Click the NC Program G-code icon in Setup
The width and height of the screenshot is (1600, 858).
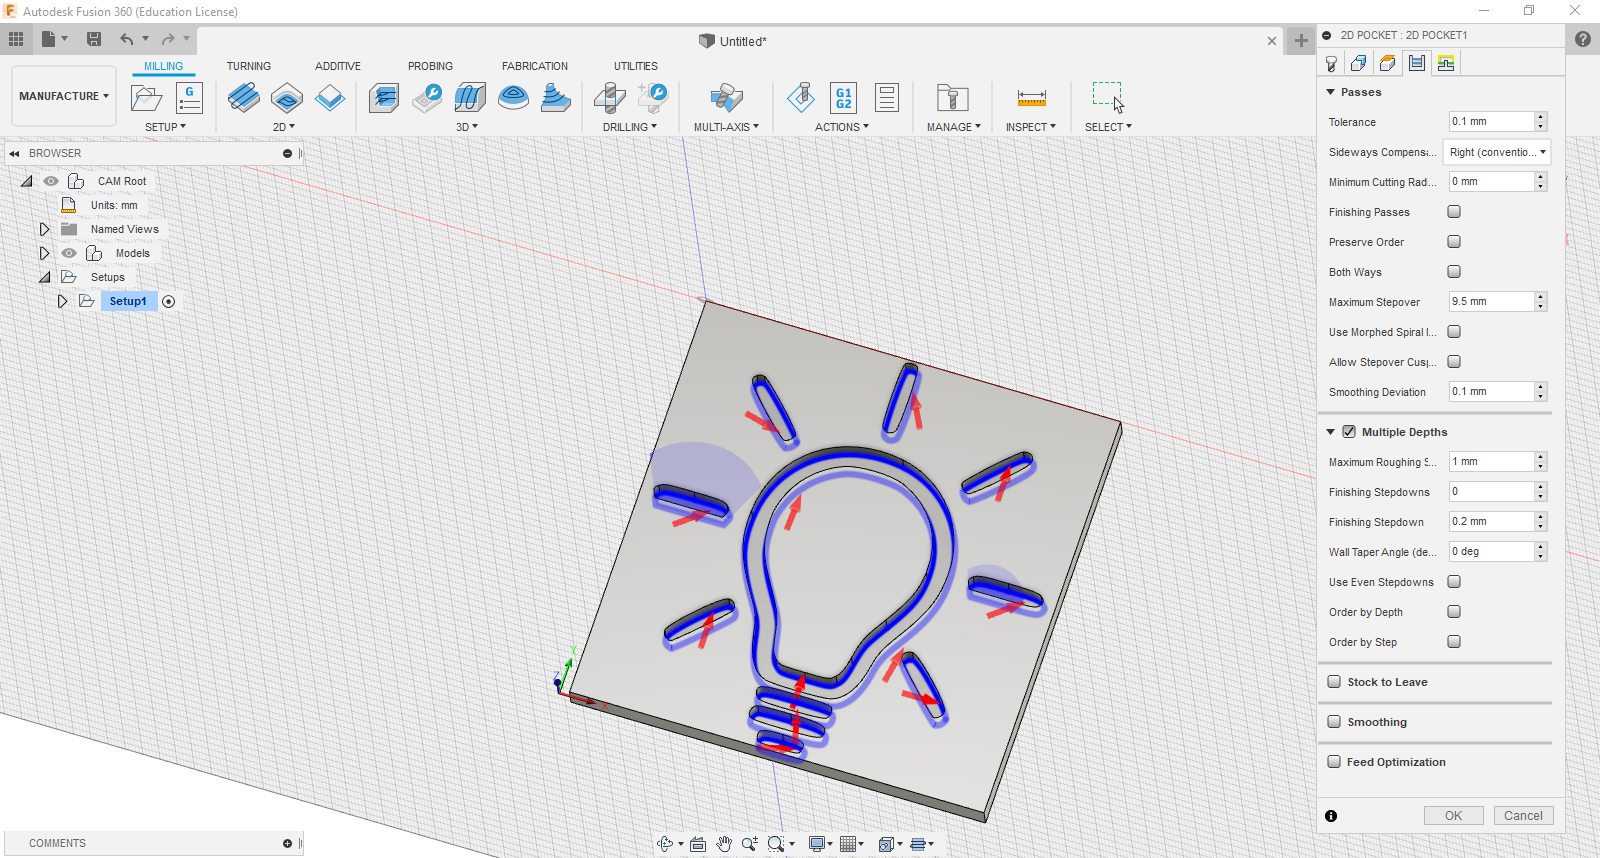pos(189,98)
